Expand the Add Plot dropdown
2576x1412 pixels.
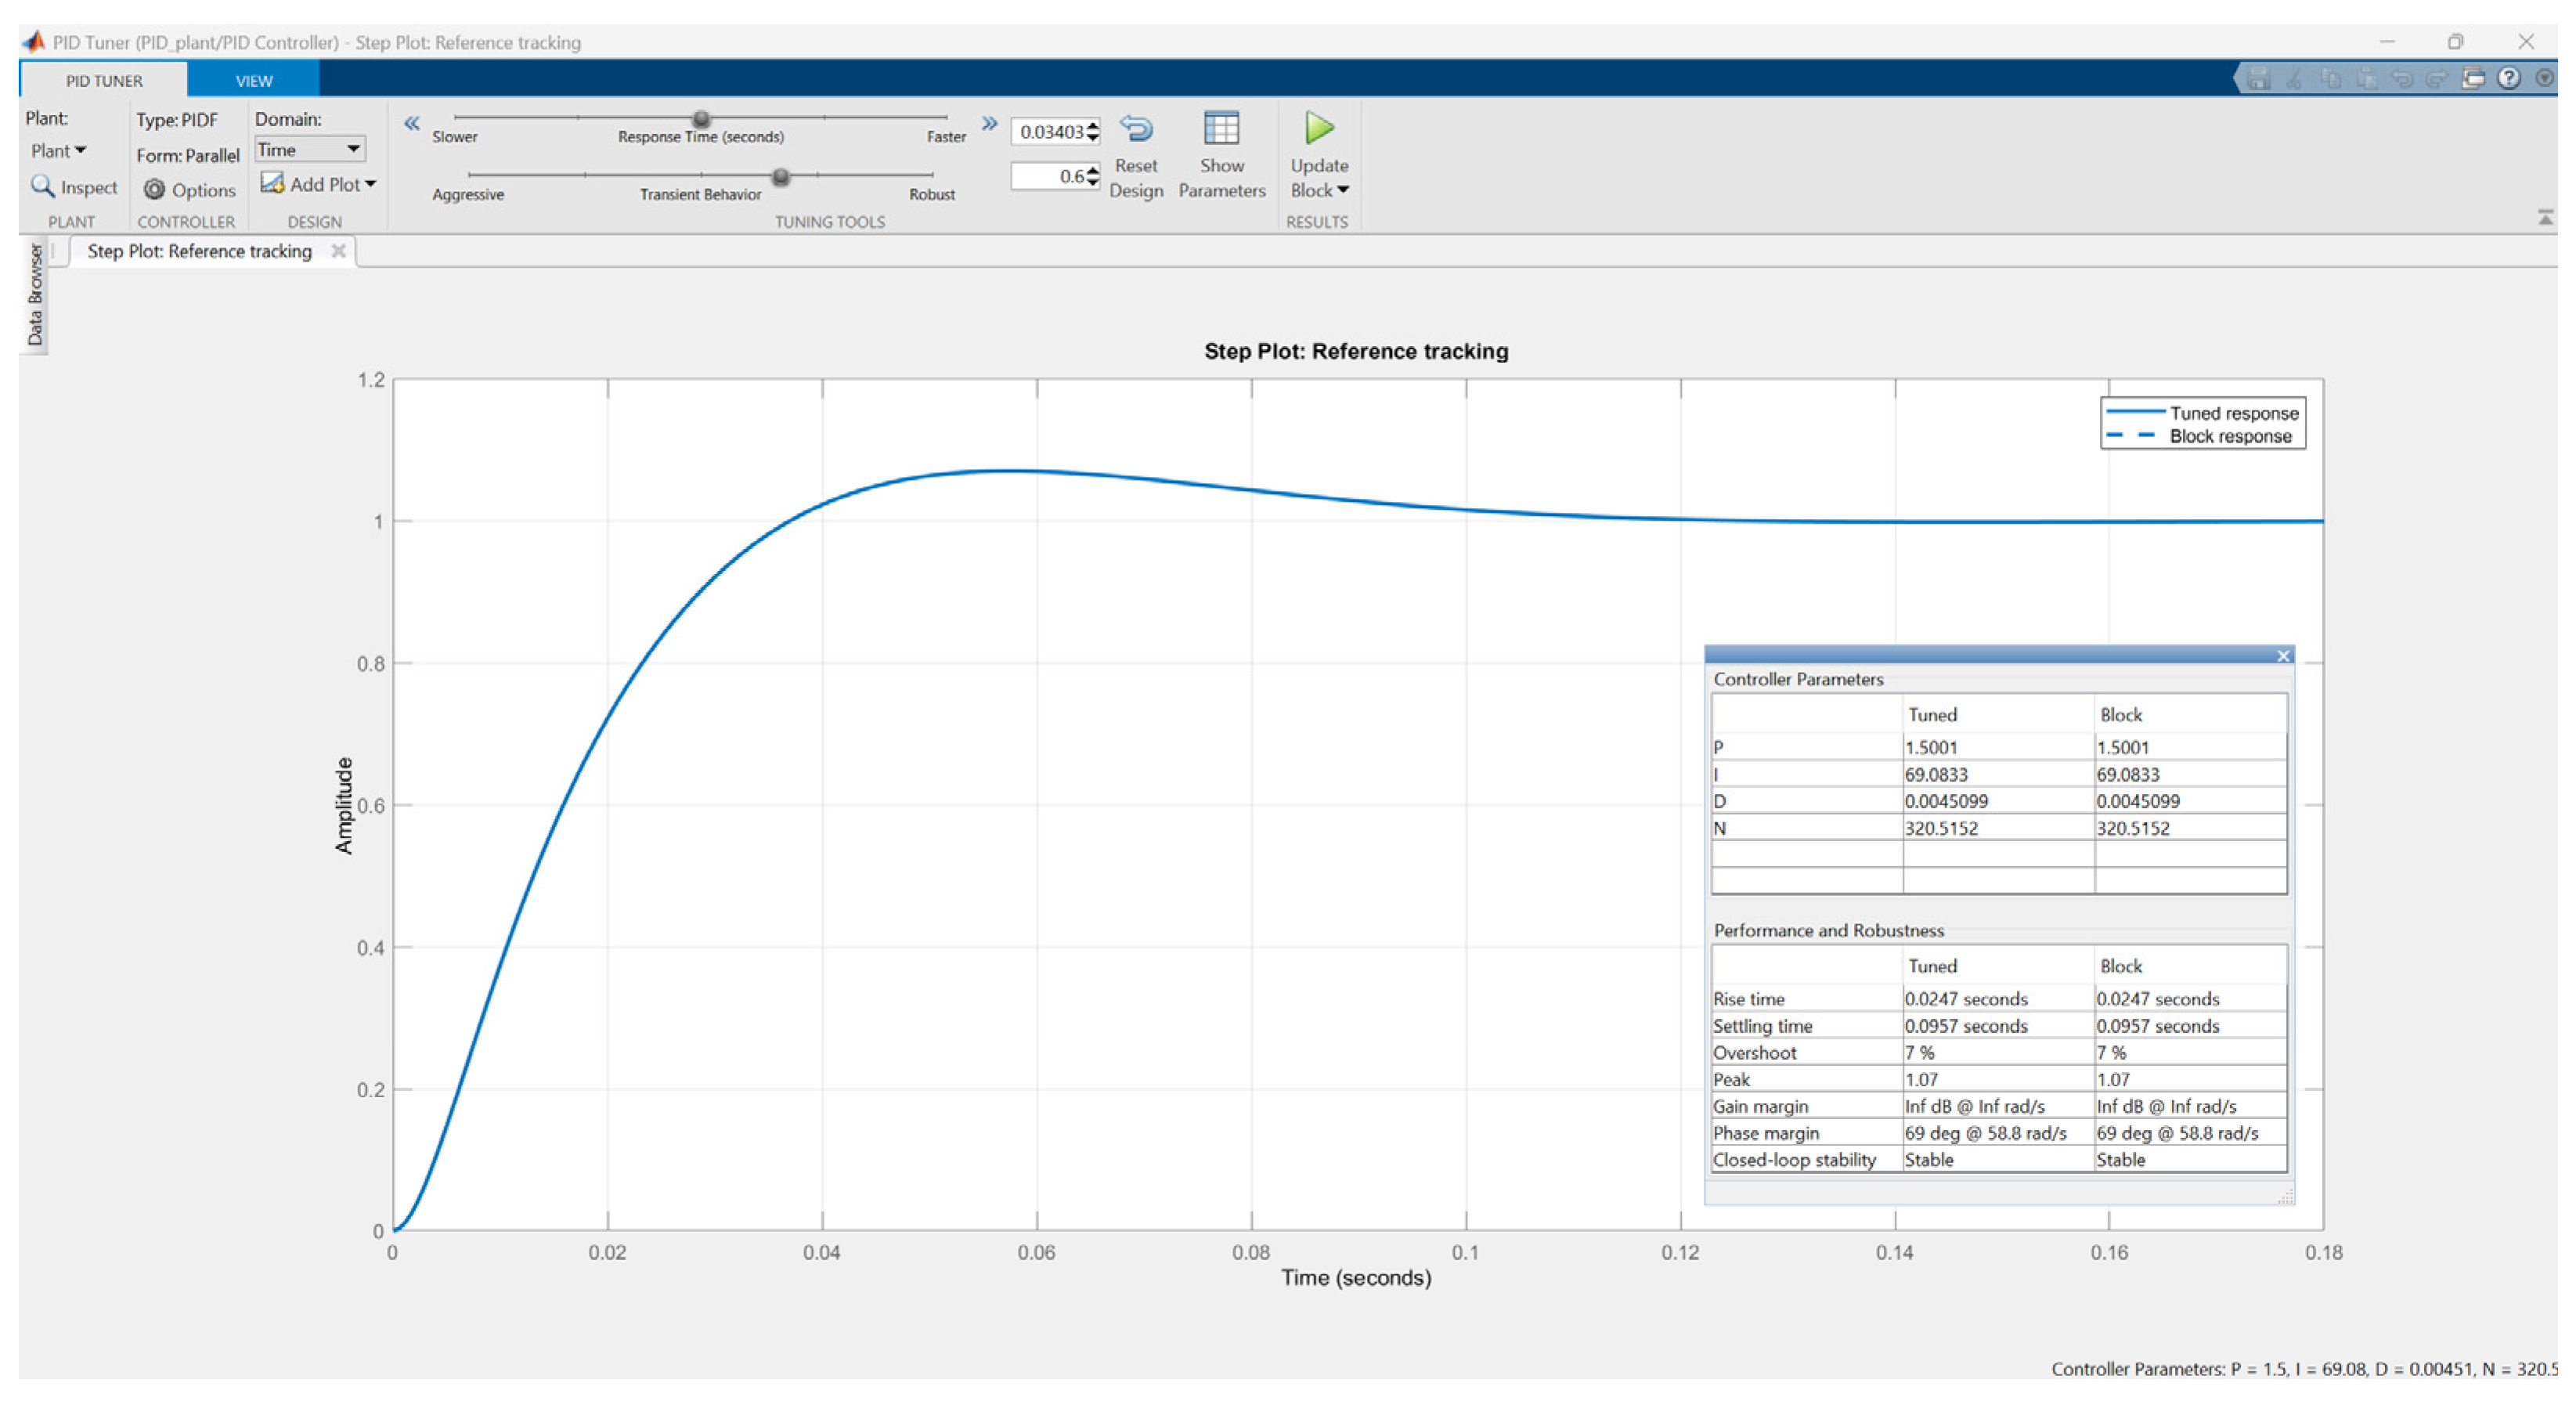click(x=370, y=185)
